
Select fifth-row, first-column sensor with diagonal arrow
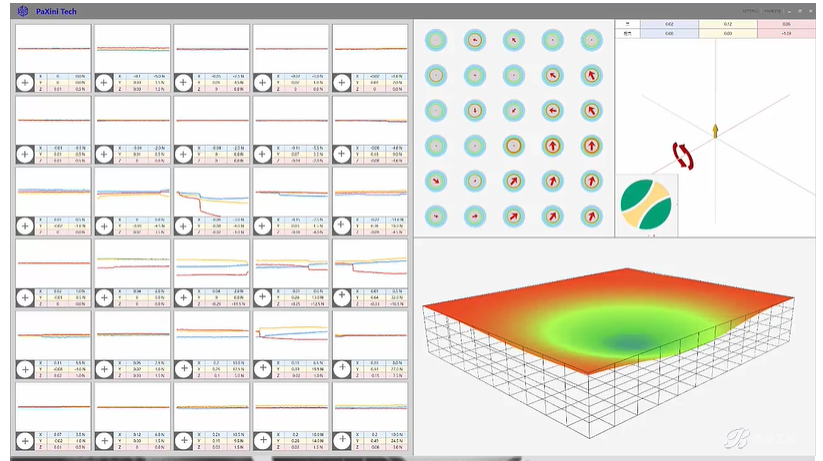[436, 181]
